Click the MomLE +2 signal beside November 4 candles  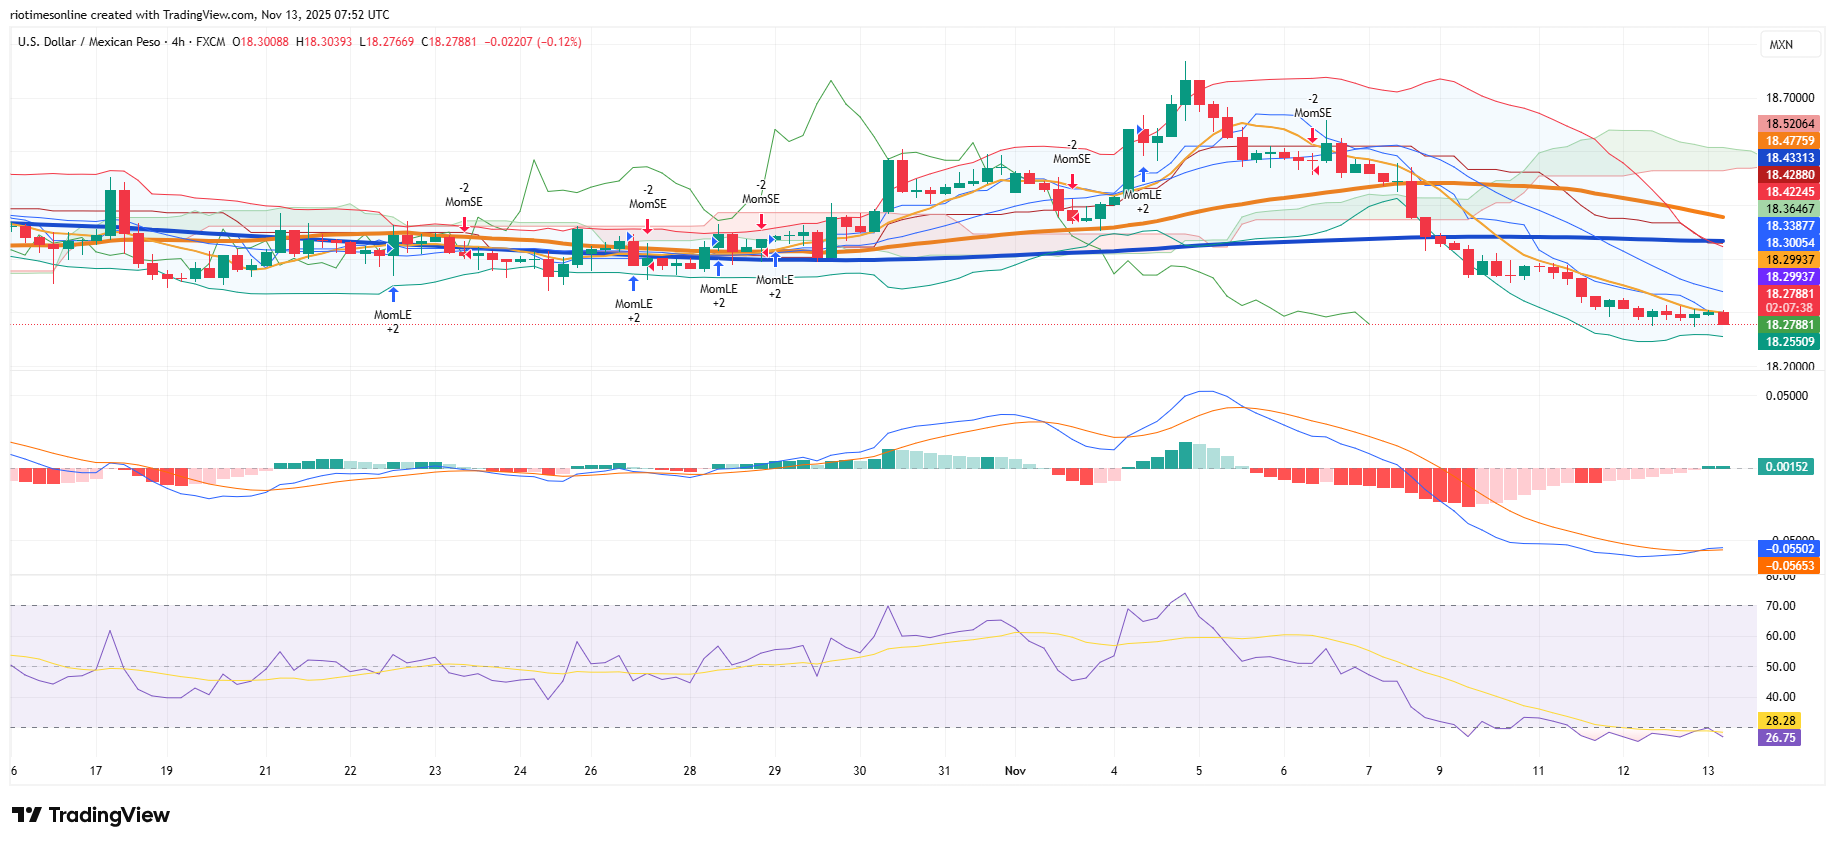(1142, 202)
